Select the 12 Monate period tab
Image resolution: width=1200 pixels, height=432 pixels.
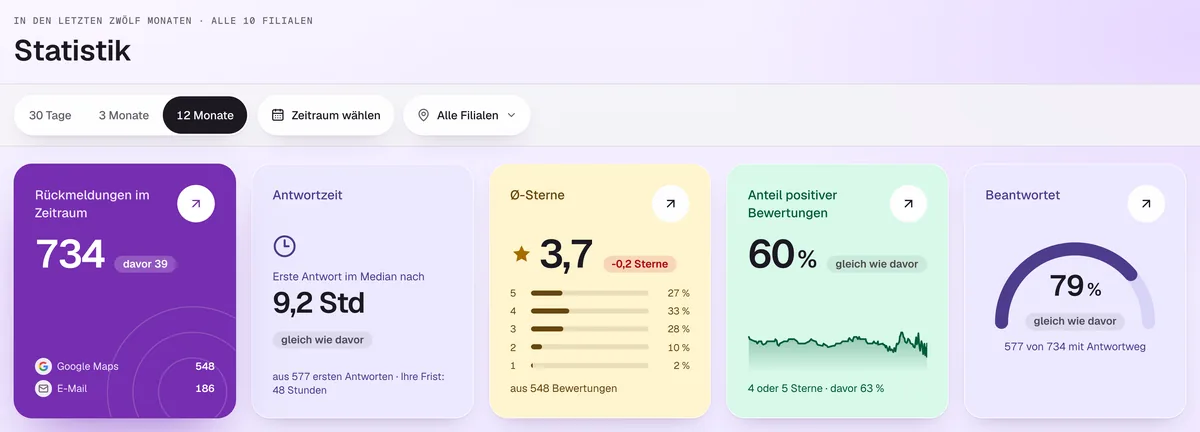click(205, 115)
